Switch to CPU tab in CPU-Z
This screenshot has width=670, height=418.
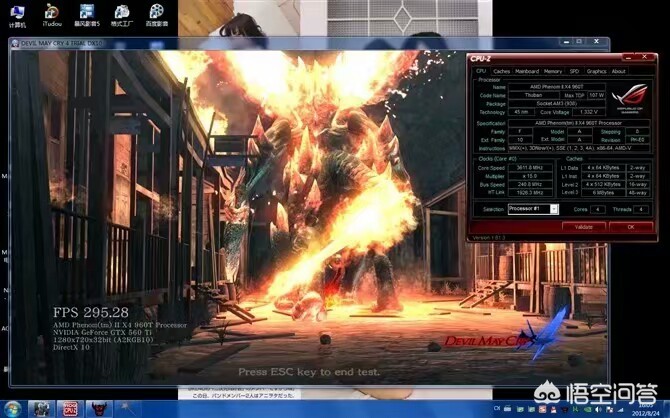pyautogui.click(x=481, y=71)
